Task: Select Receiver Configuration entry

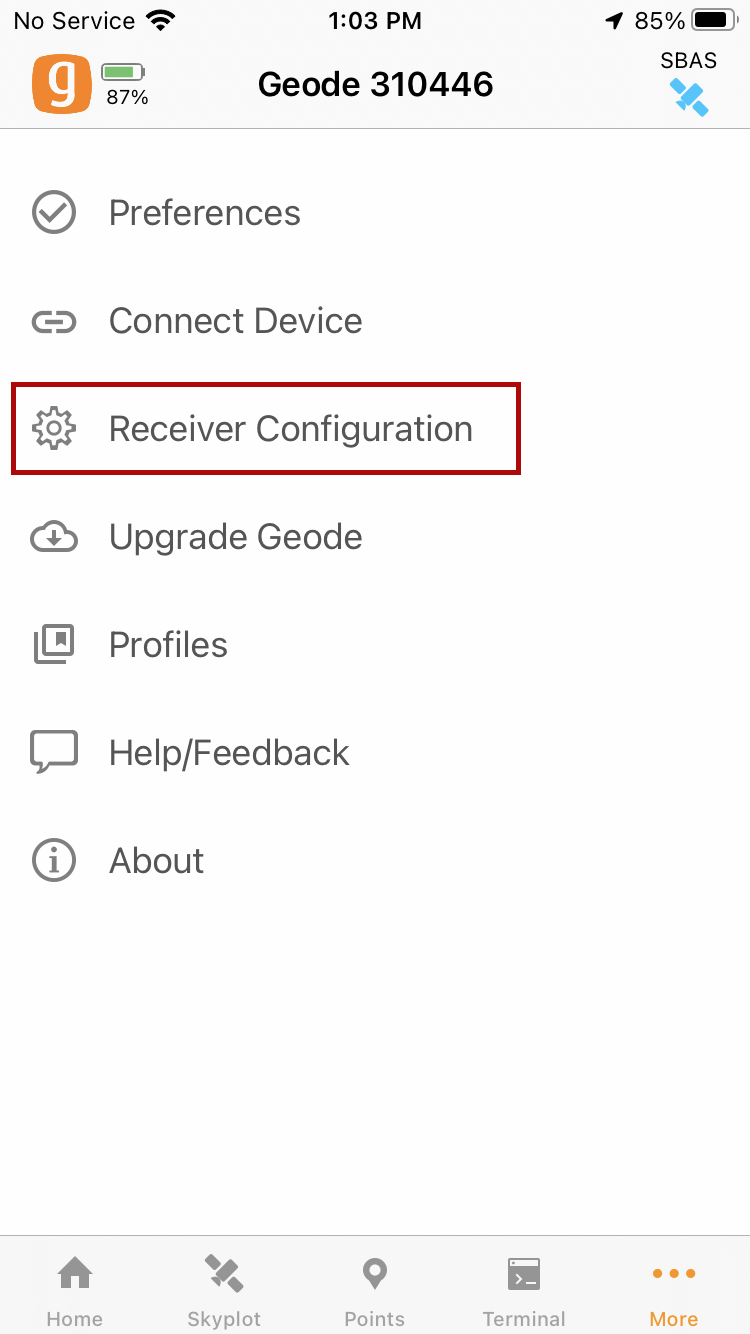Action: coord(290,429)
